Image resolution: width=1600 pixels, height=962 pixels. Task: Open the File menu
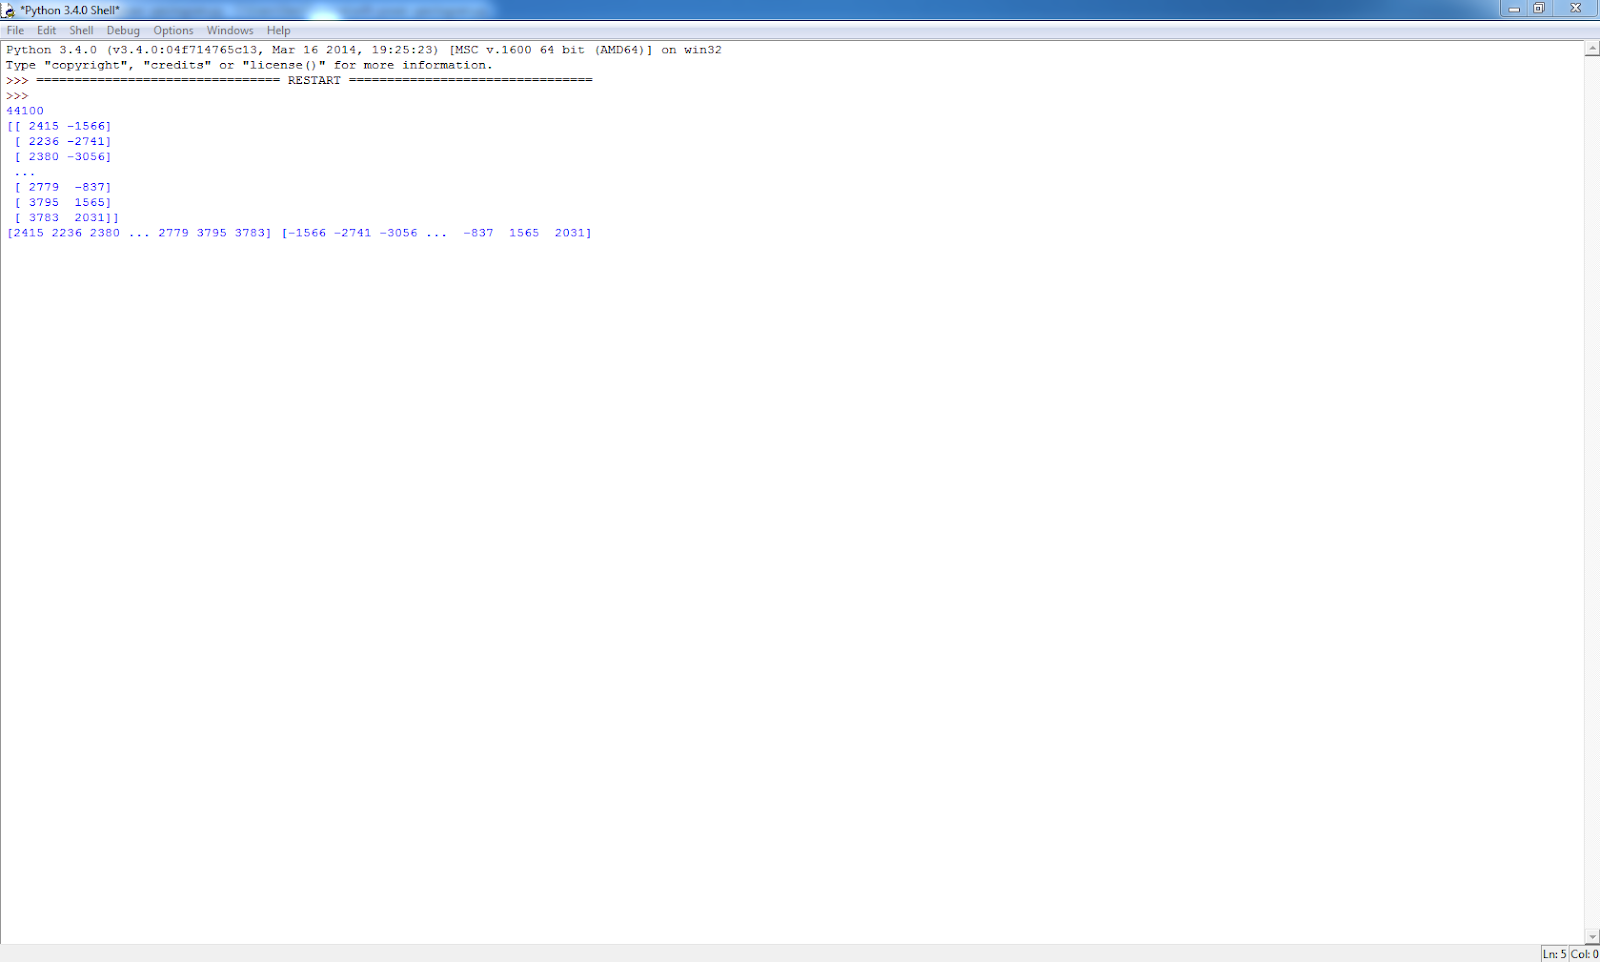[x=15, y=30]
